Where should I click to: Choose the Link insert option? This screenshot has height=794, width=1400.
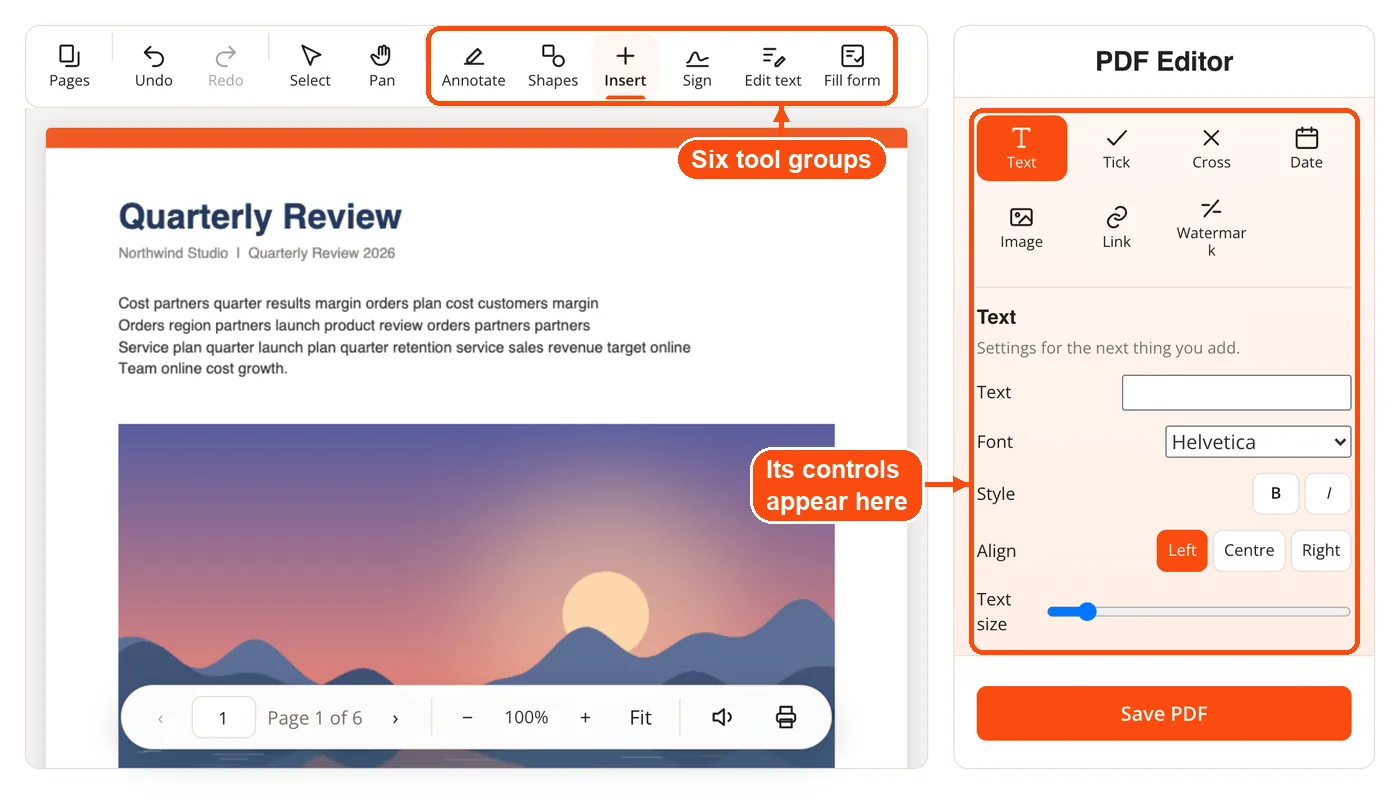1117,228
